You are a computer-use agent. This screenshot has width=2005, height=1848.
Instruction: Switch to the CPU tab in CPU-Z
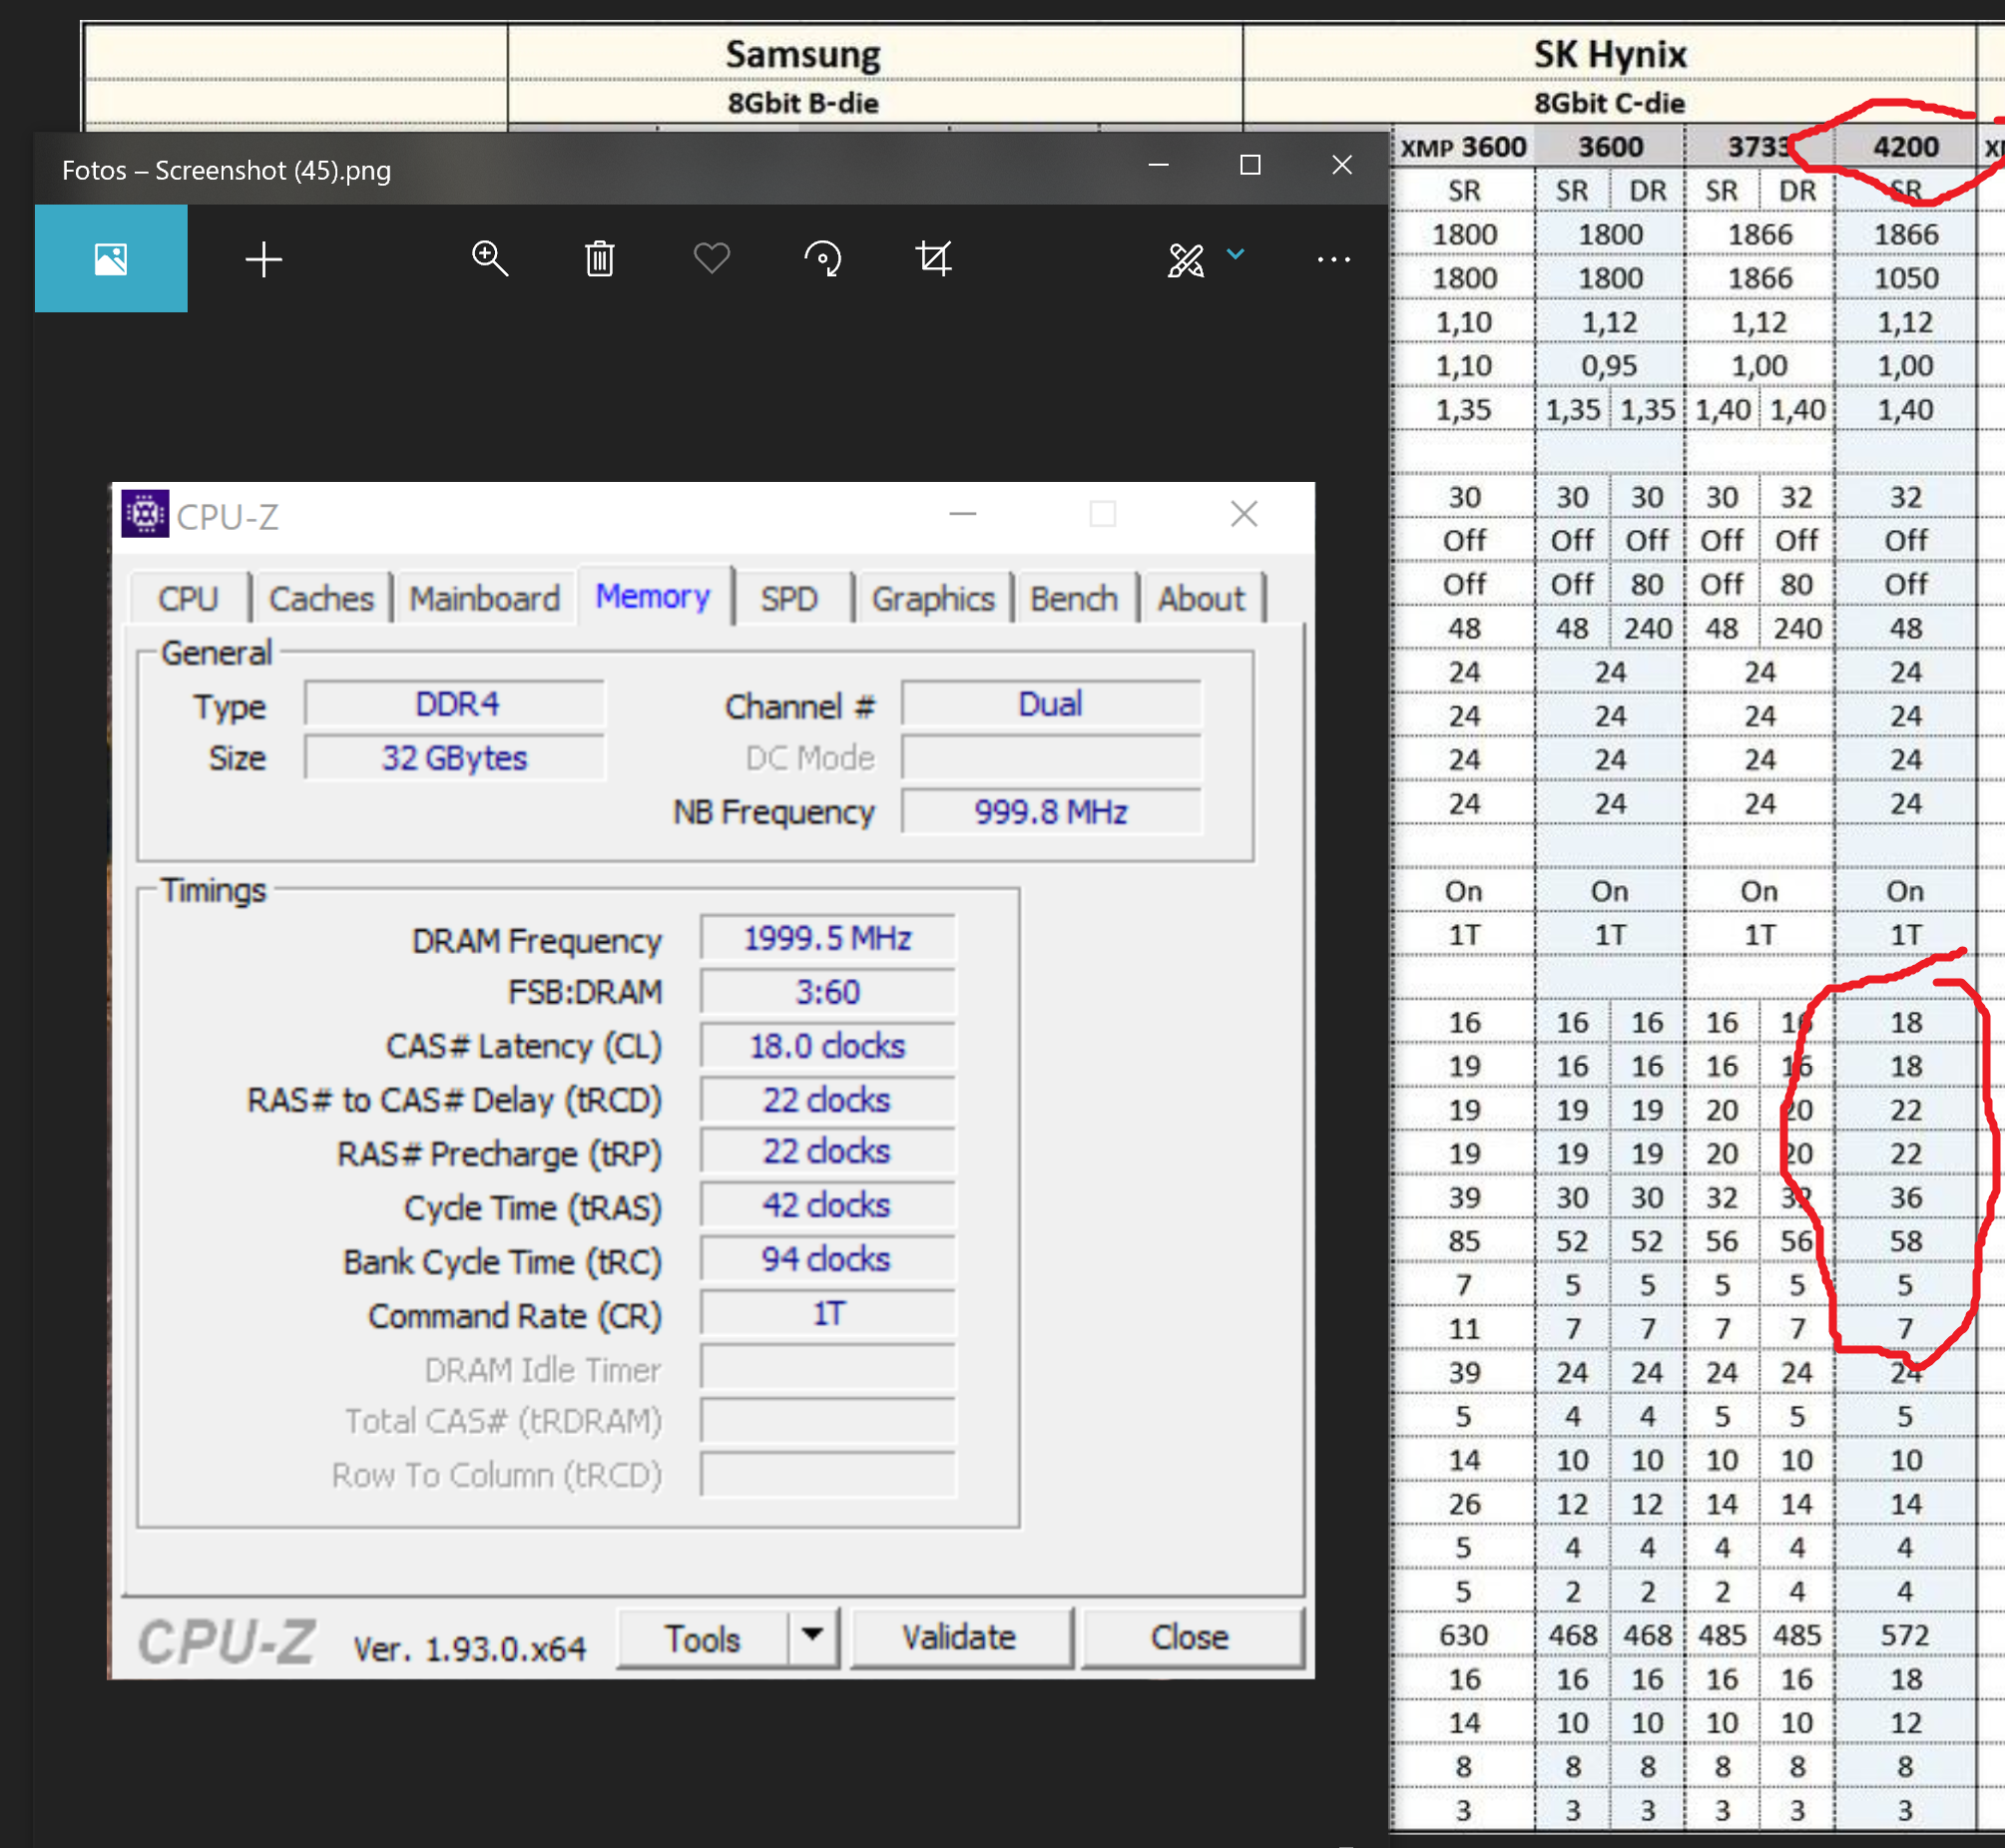tap(188, 599)
